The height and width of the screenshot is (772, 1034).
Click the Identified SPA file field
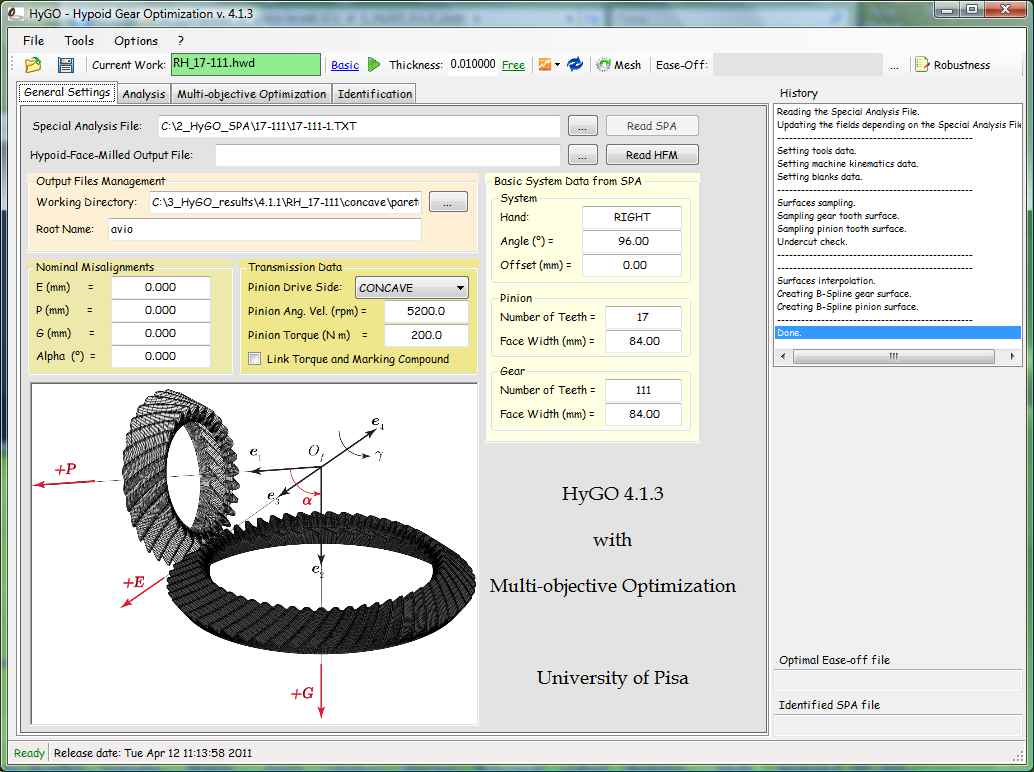coord(897,725)
